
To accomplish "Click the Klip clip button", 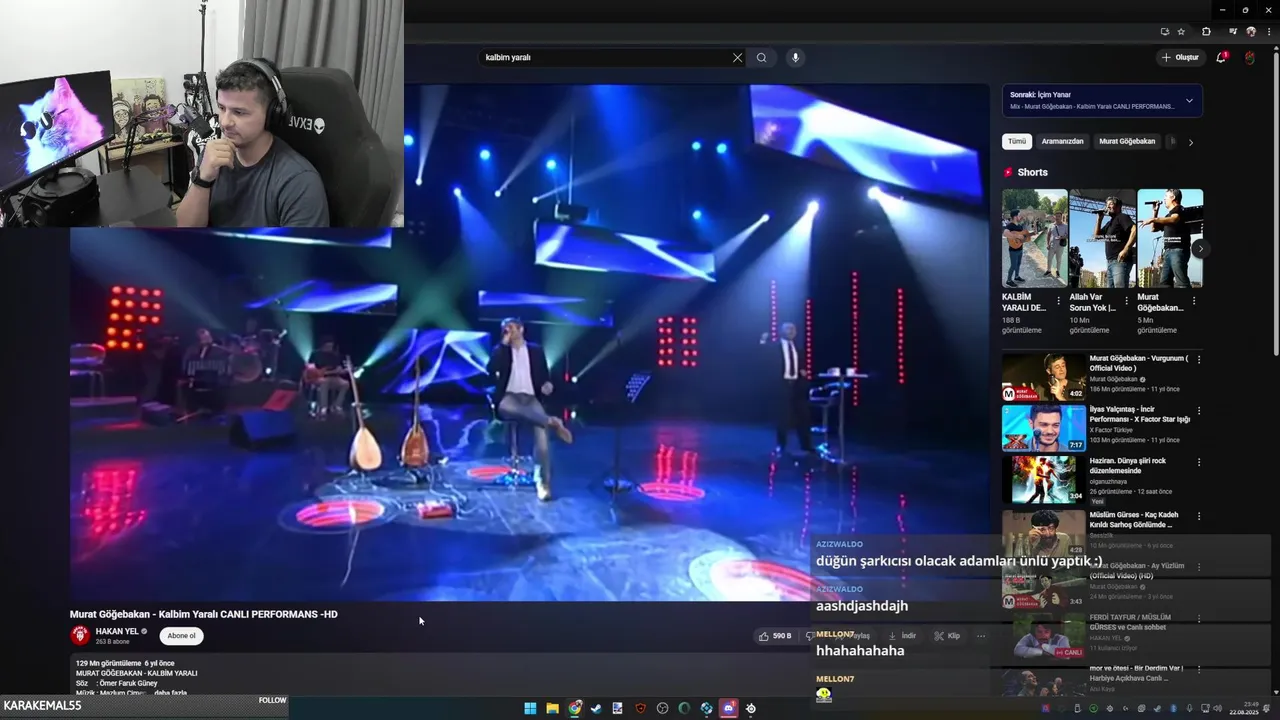I will 947,636.
